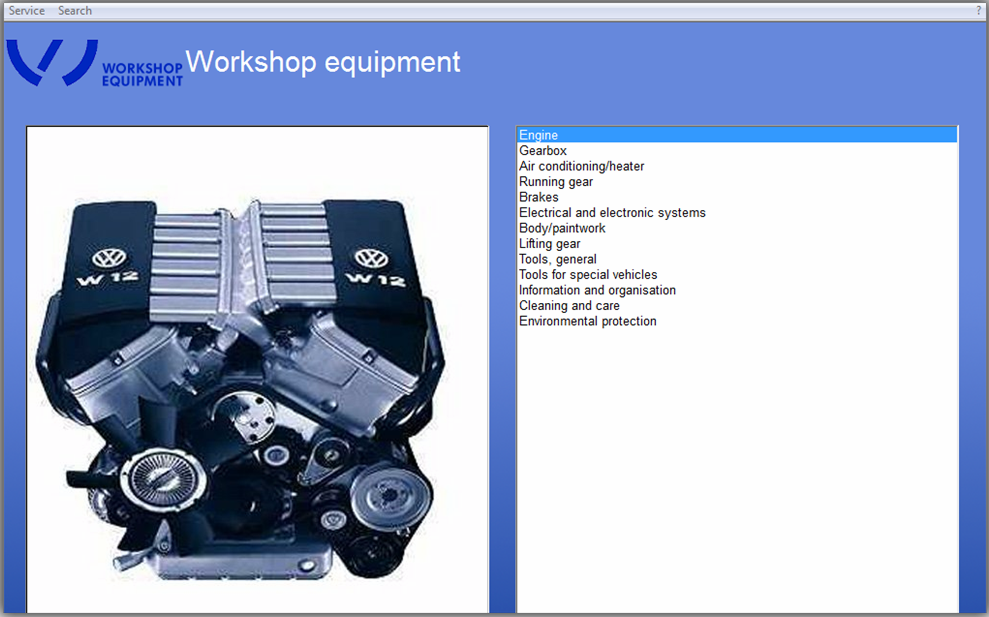Click the Workshop Equipment logo
This screenshot has width=989, height=617.
pos(95,62)
